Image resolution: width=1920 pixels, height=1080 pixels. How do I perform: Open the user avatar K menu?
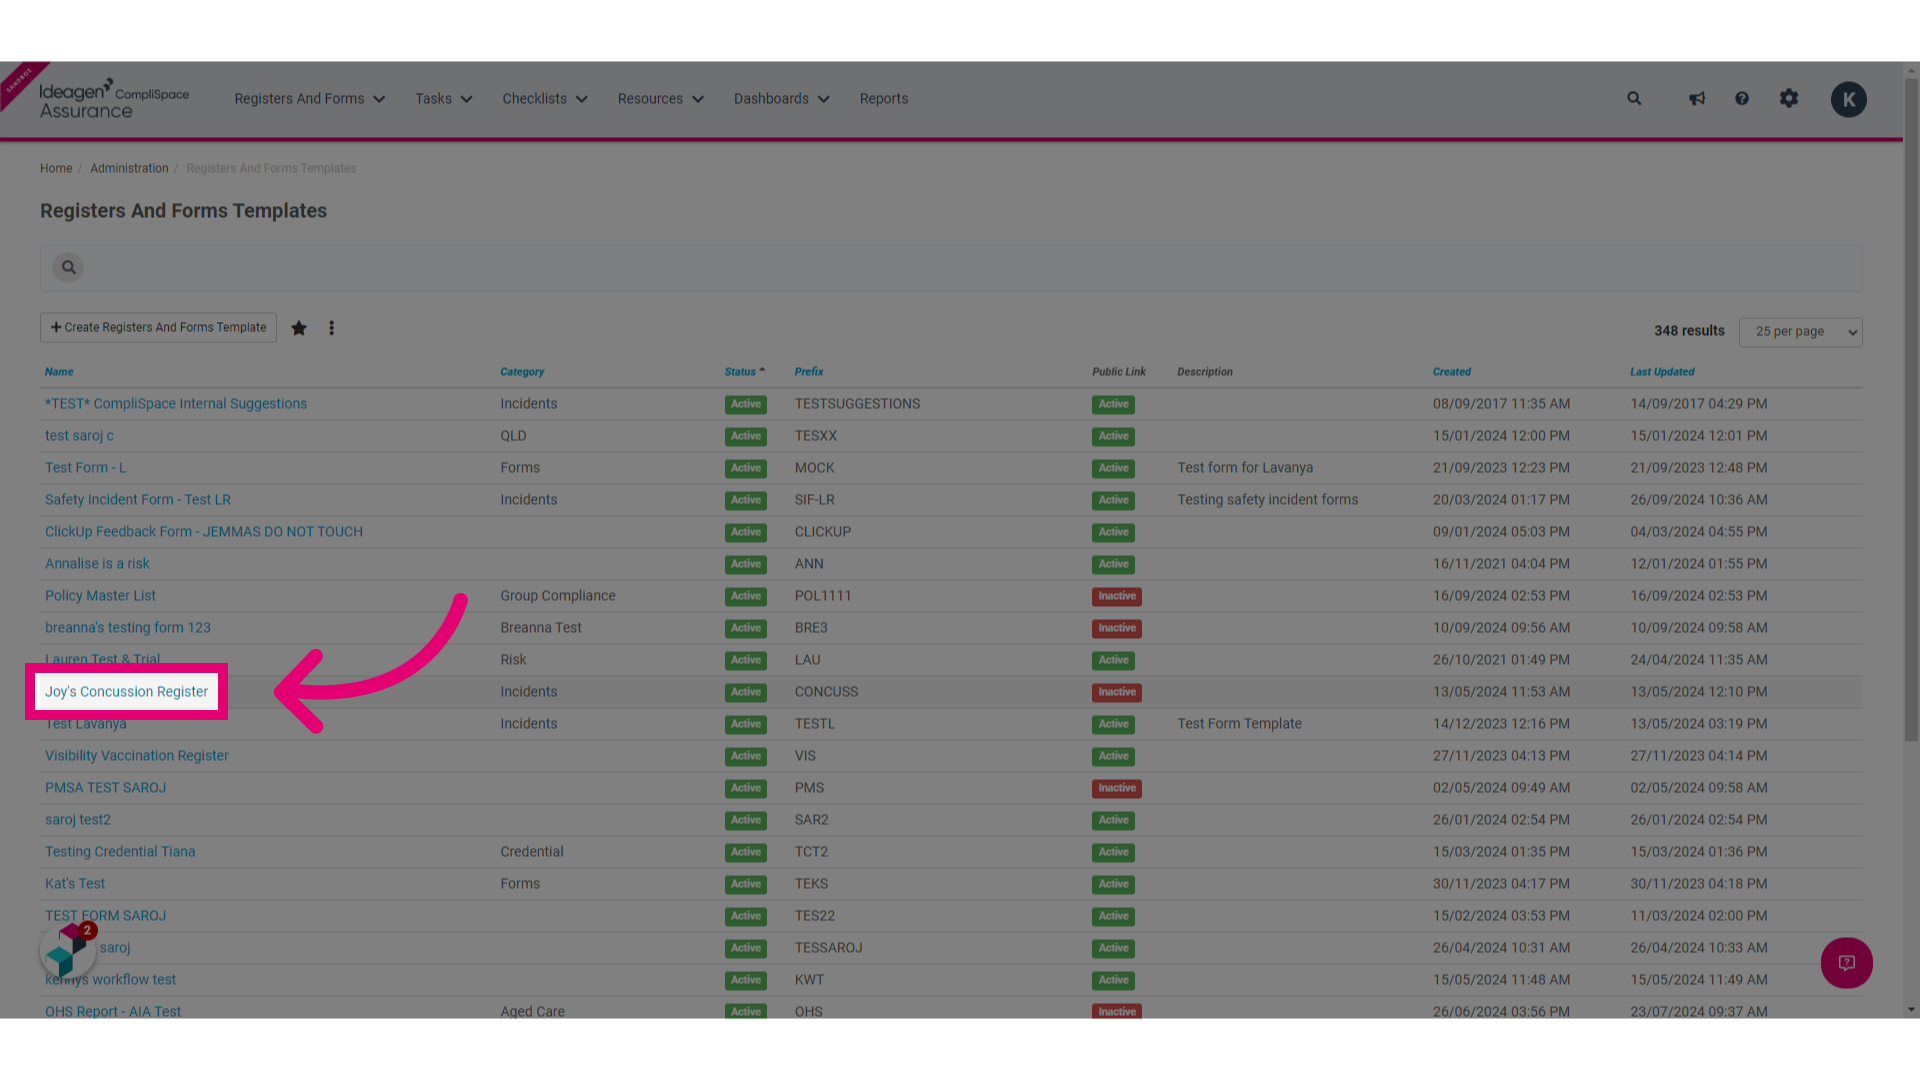click(1849, 99)
